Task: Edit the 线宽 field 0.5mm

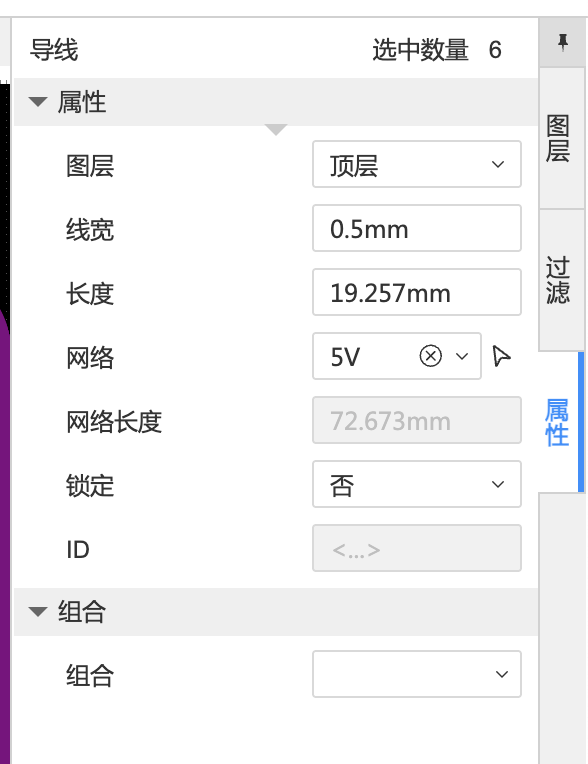Action: [417, 228]
